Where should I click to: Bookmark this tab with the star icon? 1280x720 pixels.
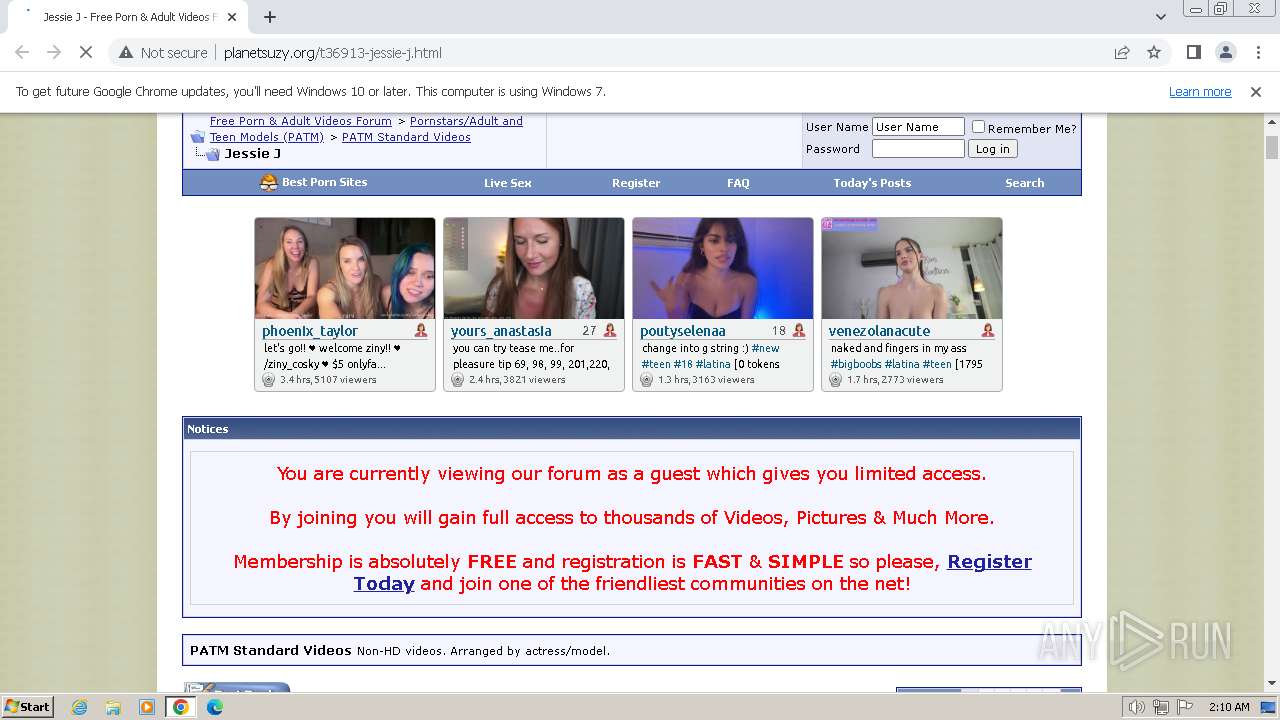tap(1154, 52)
